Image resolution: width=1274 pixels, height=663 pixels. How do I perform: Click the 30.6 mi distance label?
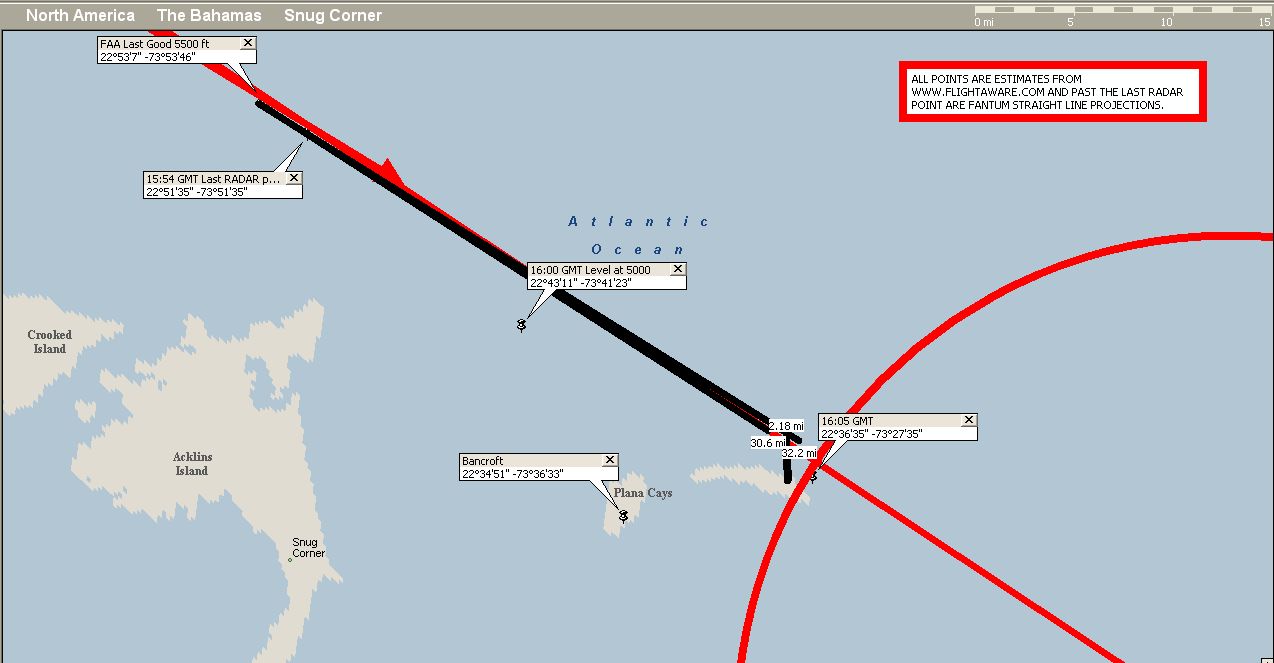tap(768, 442)
